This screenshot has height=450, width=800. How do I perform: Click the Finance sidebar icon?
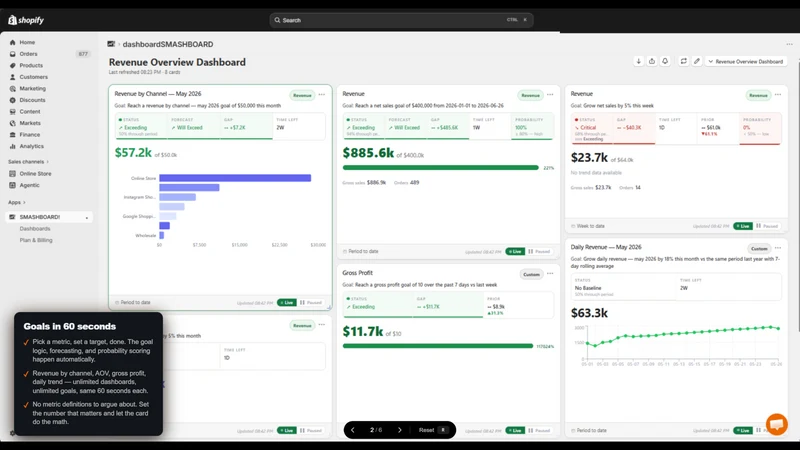[12, 135]
